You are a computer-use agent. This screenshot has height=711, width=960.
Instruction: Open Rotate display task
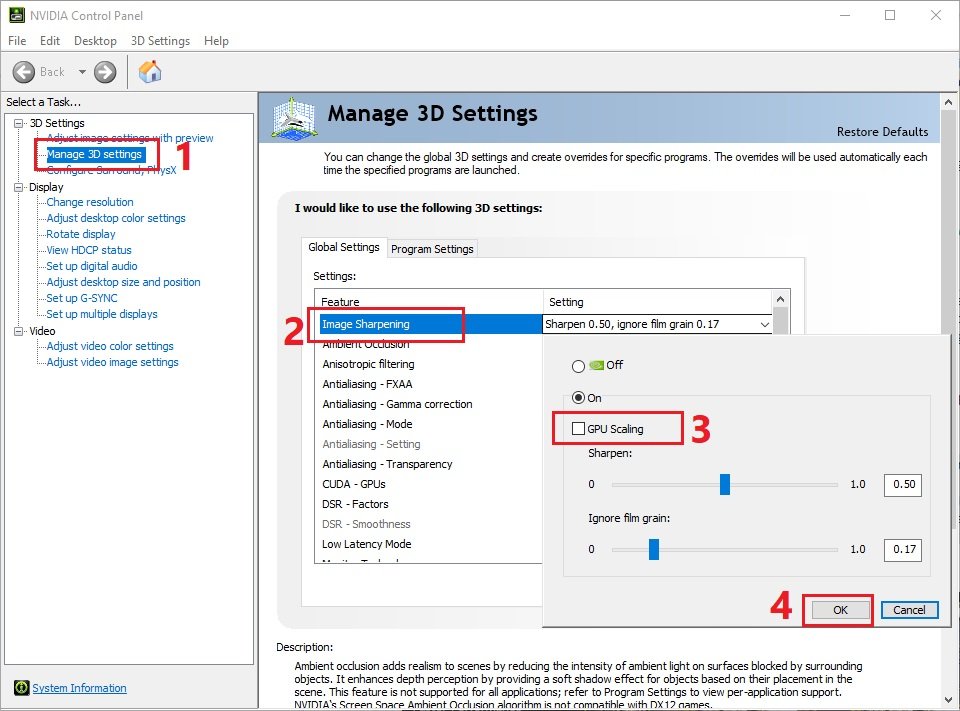(81, 234)
